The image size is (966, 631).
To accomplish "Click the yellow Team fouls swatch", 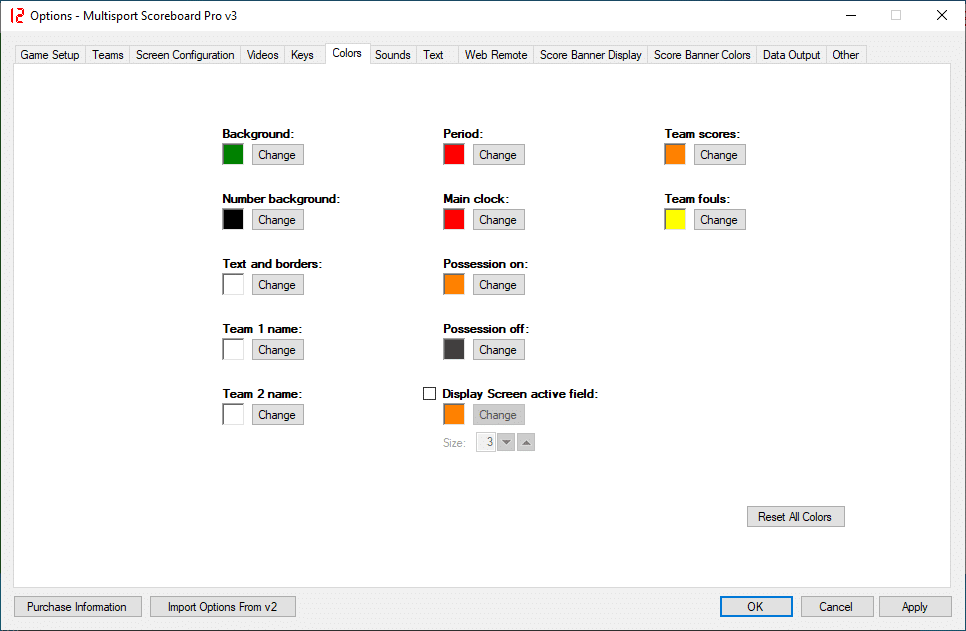I will click(675, 220).
